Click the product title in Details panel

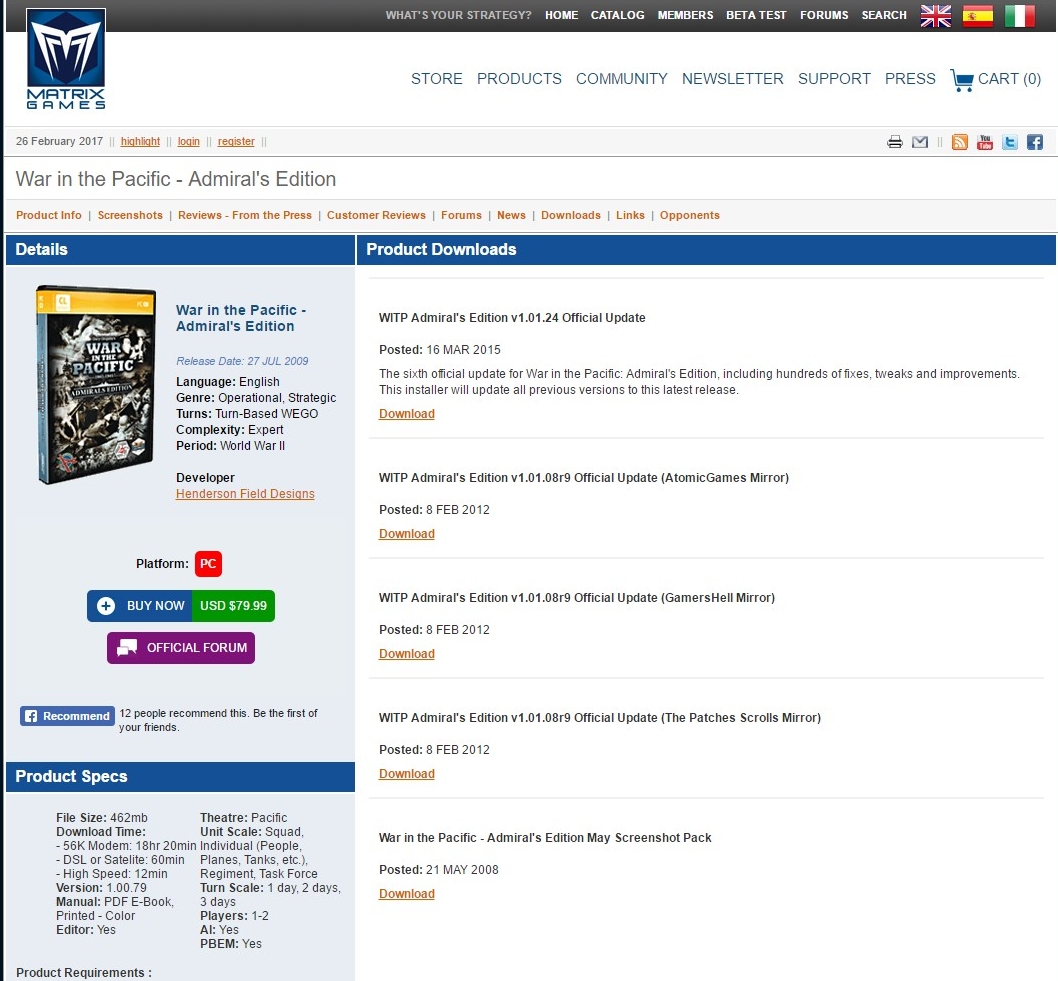pos(241,318)
